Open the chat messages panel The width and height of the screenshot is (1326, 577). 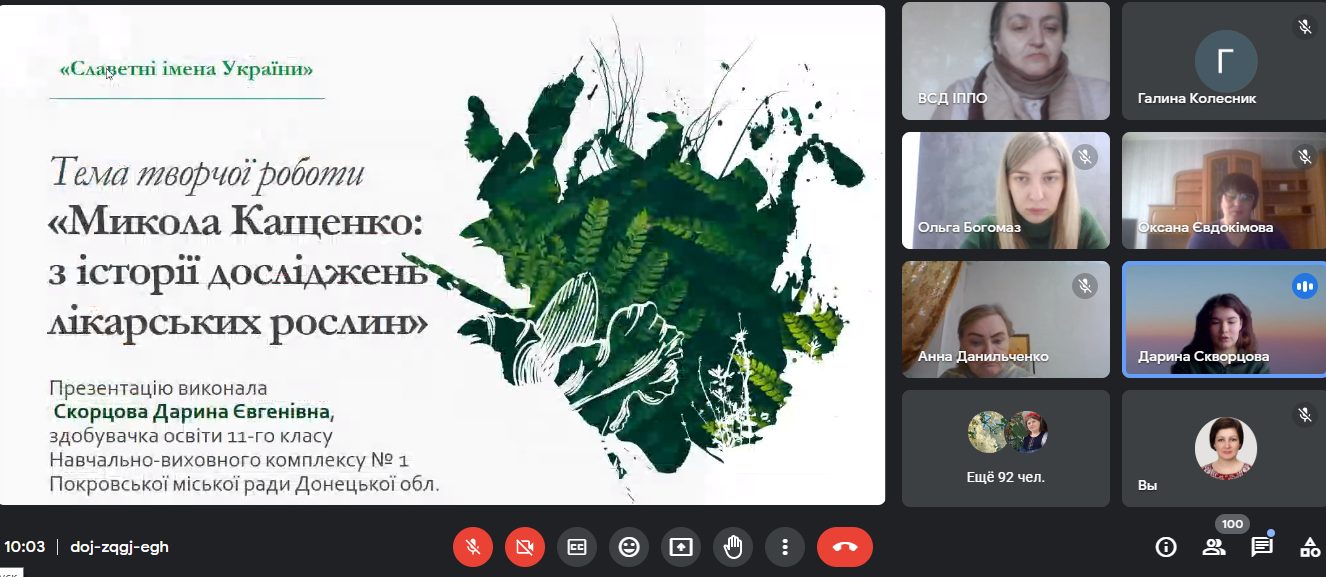coord(1262,547)
